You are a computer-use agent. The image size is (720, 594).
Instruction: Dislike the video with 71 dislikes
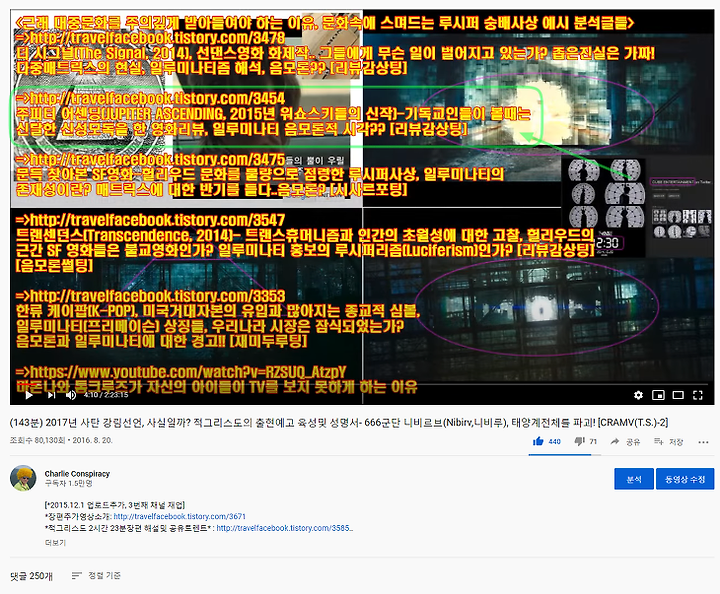tap(585, 441)
